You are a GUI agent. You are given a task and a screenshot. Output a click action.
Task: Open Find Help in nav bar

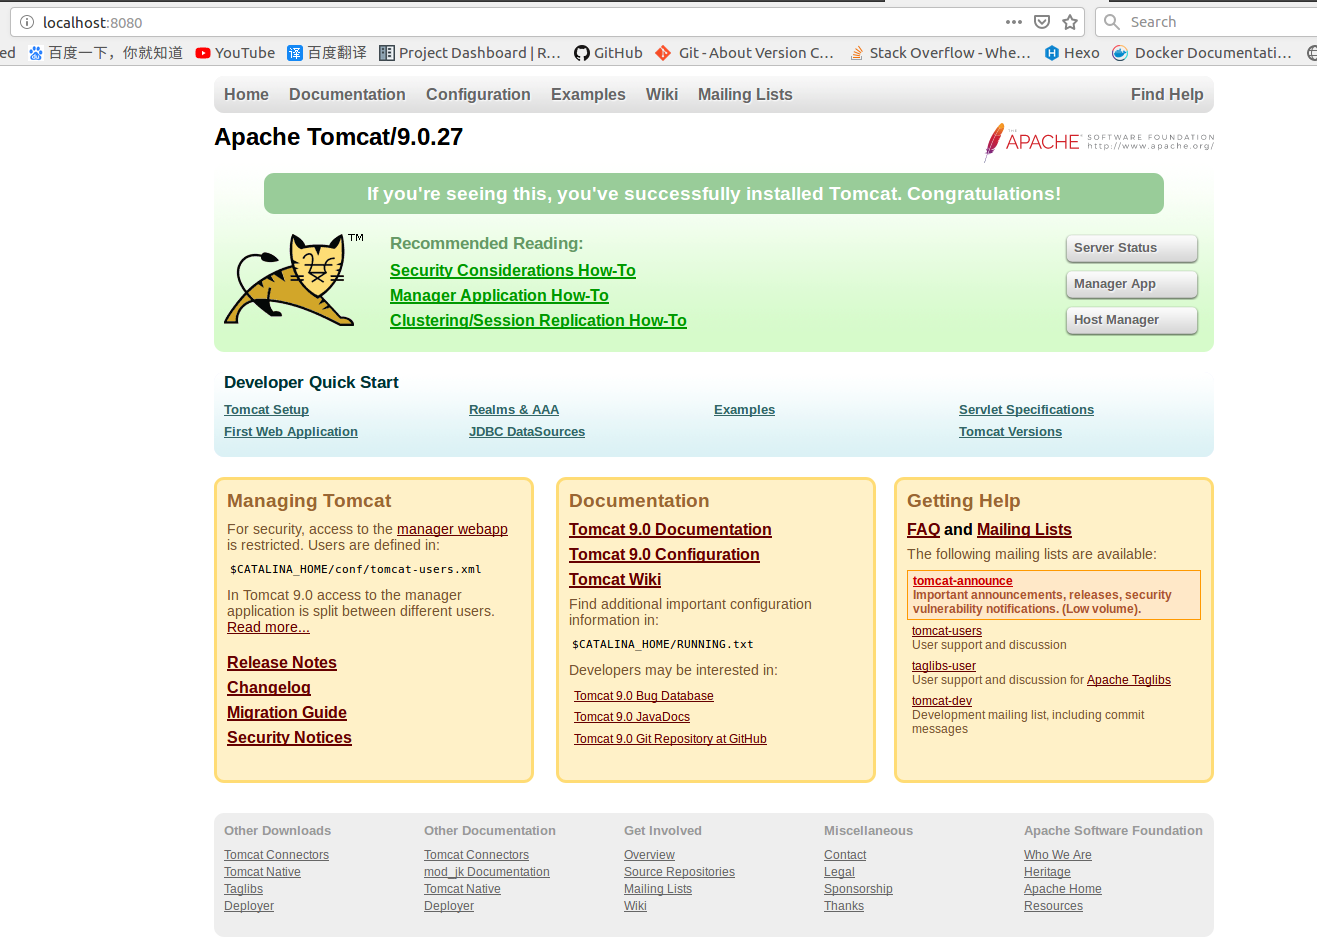1167,94
